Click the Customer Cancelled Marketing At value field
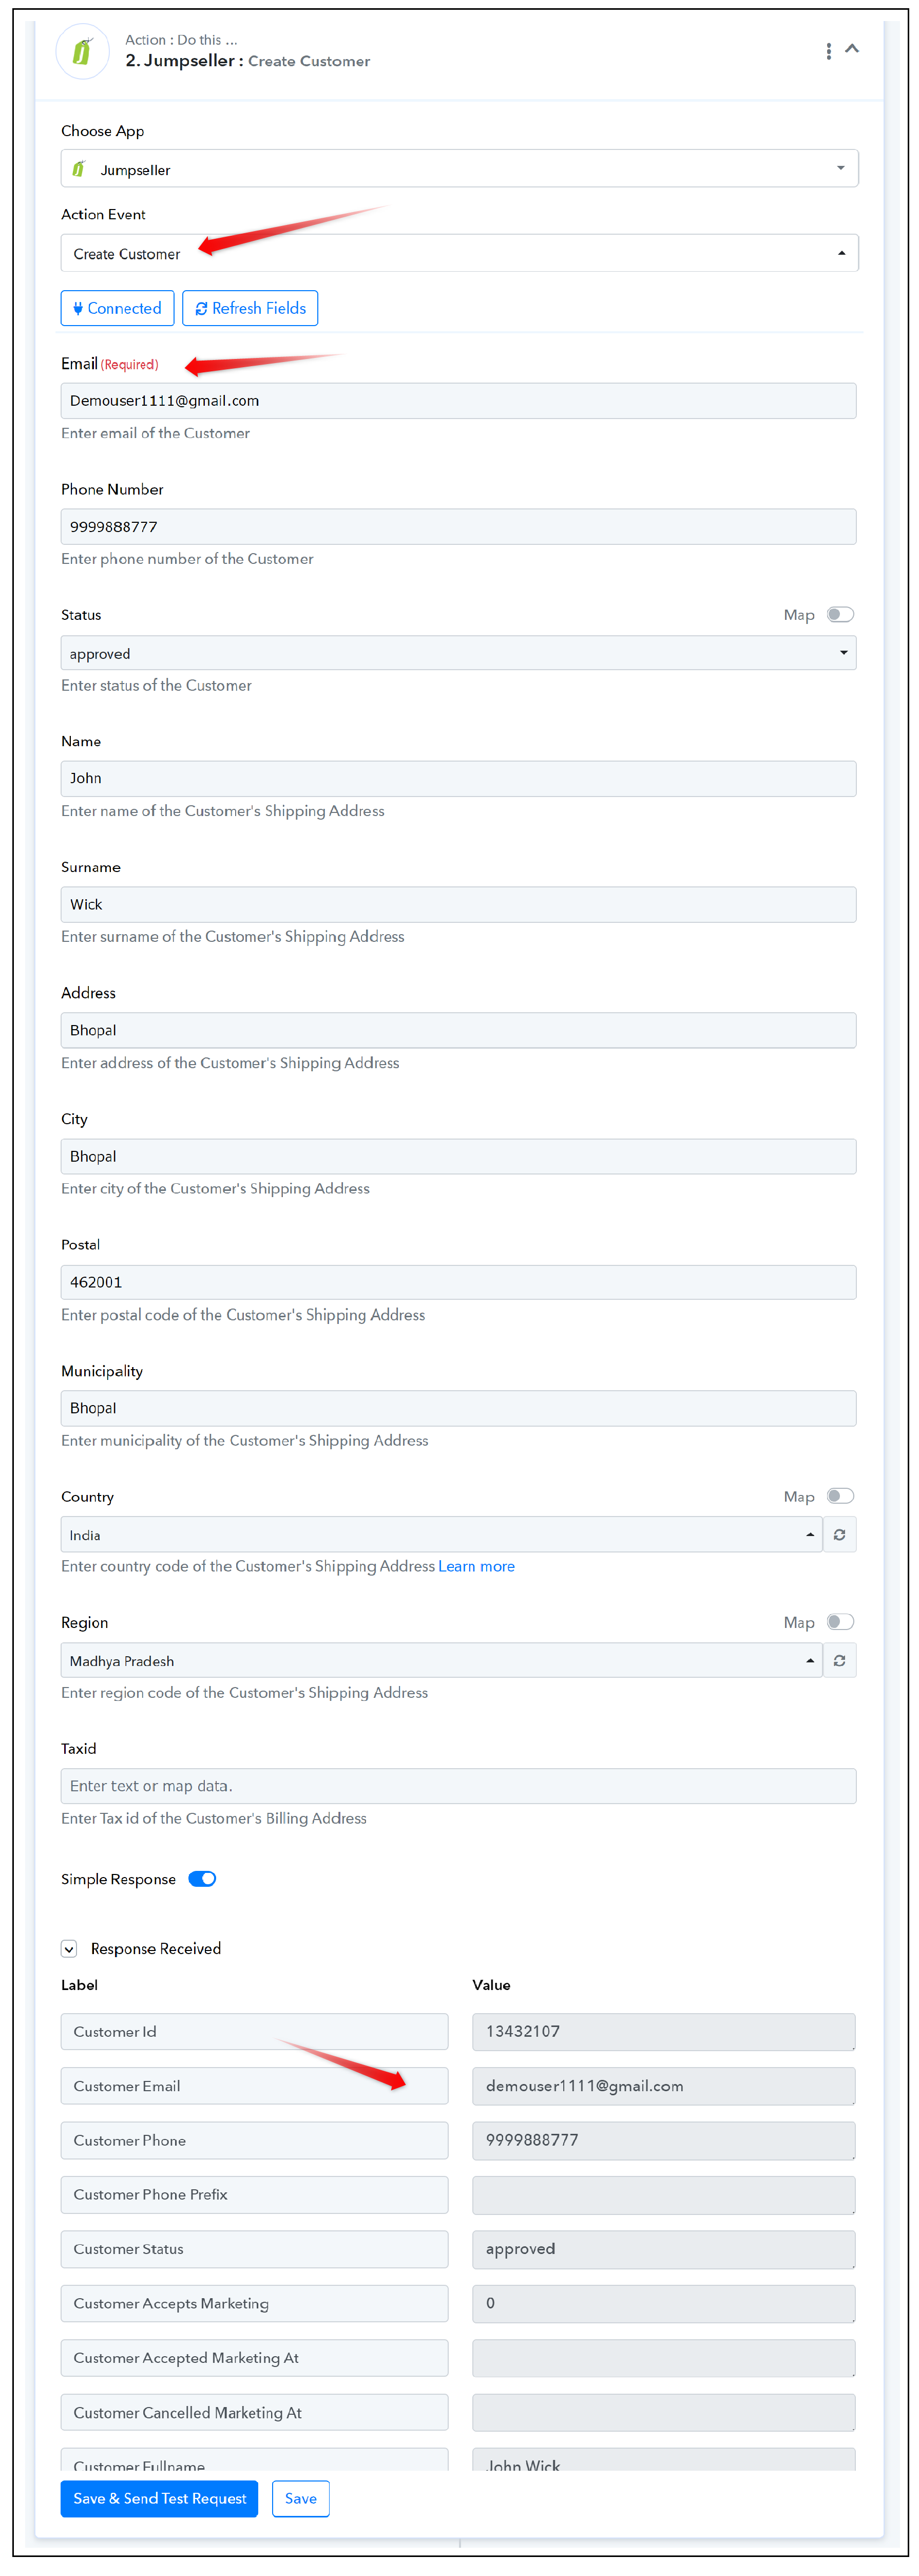Viewport: 919px width, 2576px height. coord(664,2413)
